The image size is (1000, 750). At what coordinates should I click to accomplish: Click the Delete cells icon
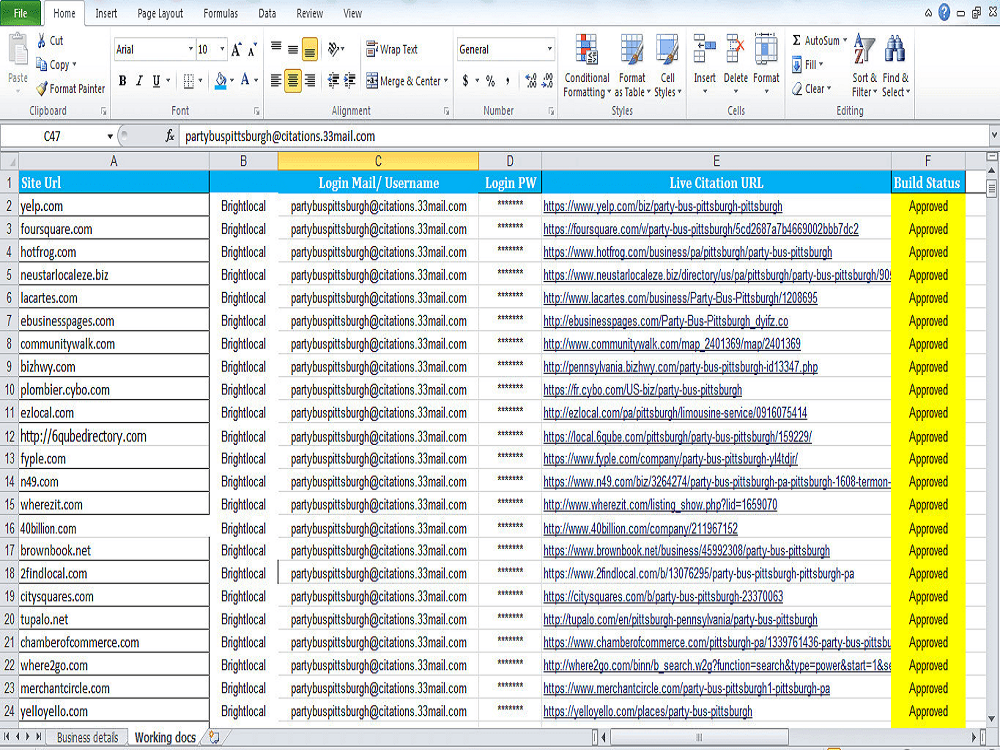(x=735, y=48)
